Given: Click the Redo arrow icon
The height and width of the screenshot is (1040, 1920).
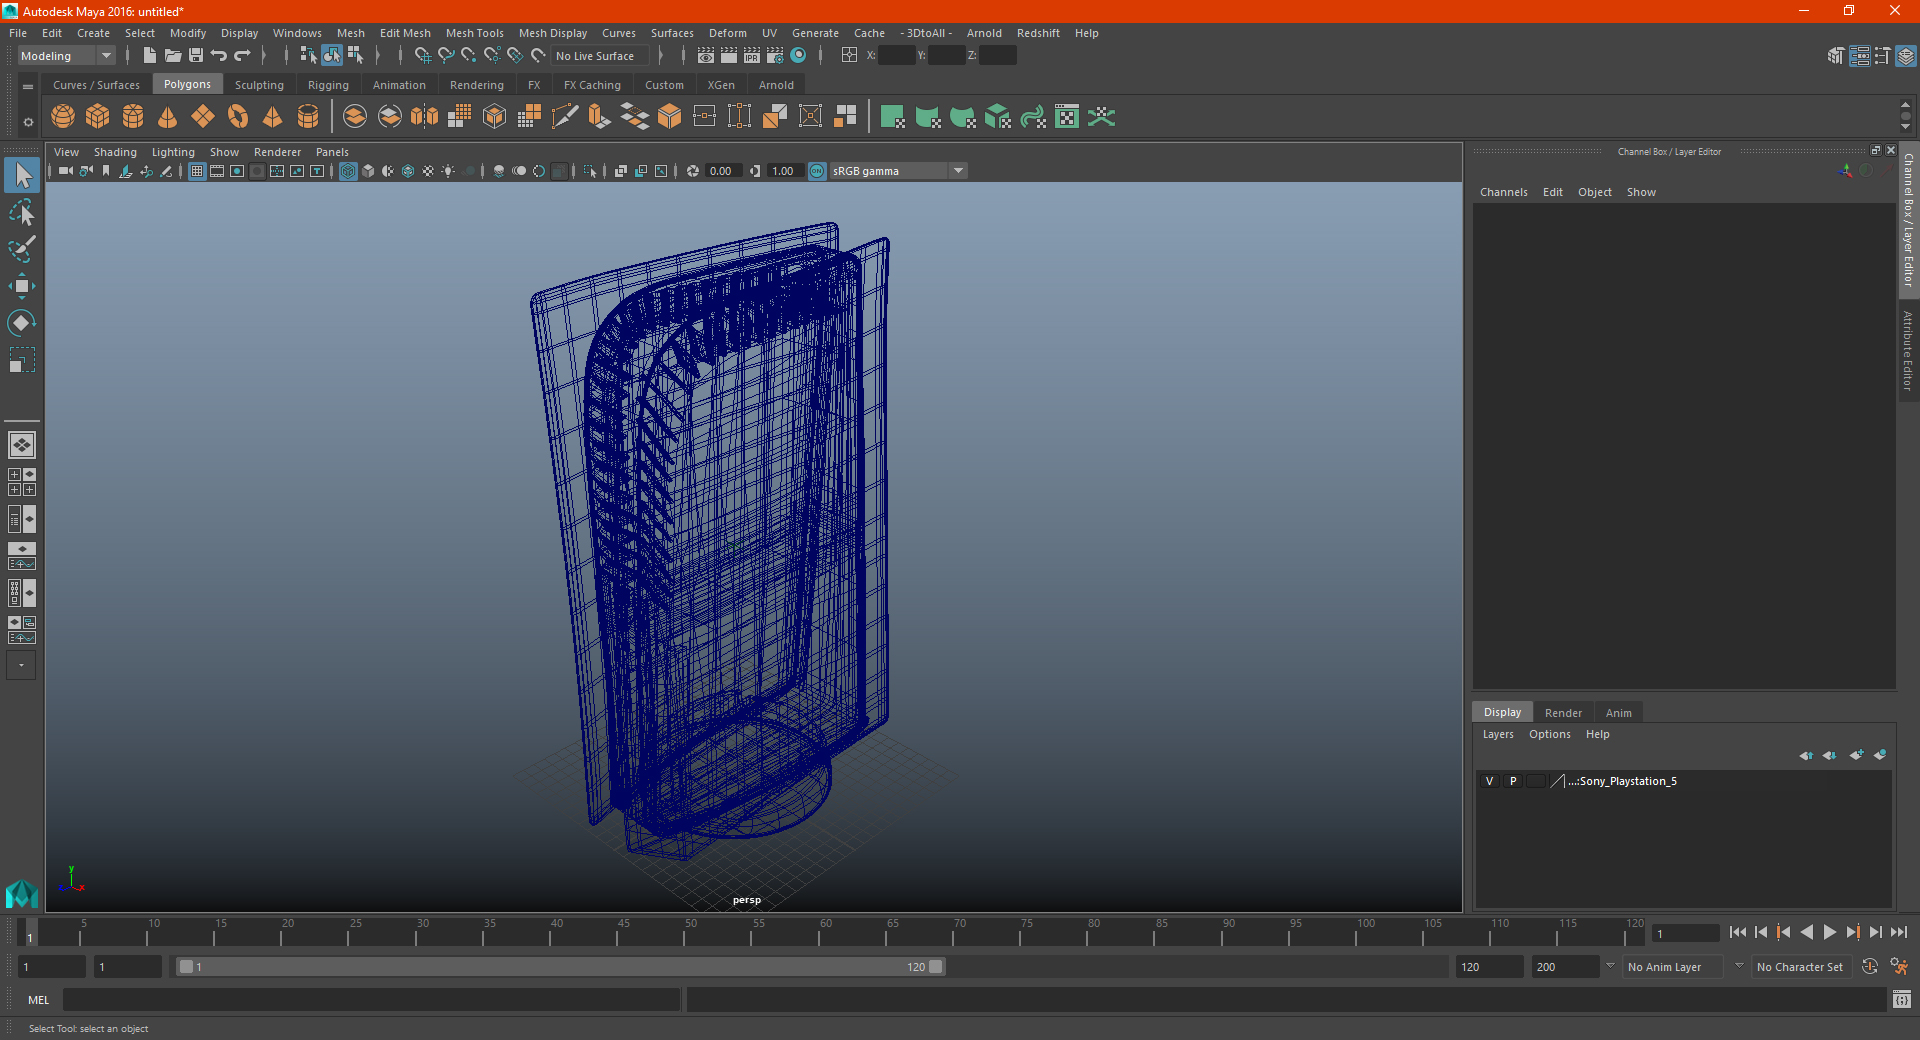Looking at the screenshot, I should (242, 56).
